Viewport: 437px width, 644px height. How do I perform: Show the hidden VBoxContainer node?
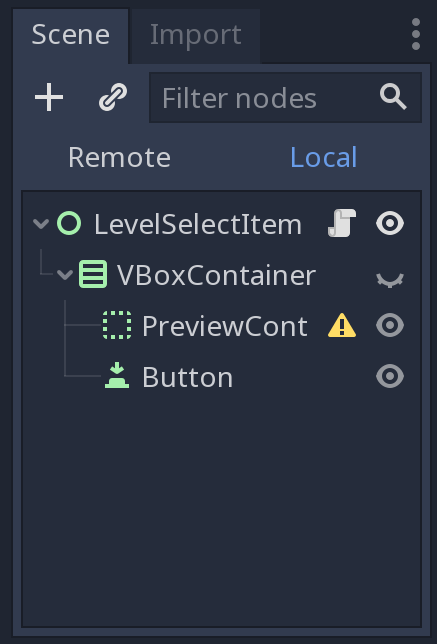coord(390,278)
